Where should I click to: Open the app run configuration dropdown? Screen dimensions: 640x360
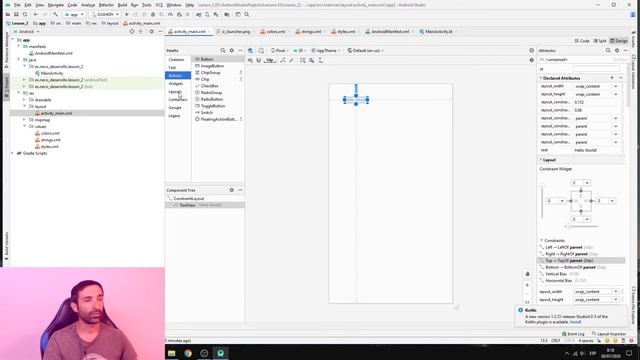coord(74,14)
